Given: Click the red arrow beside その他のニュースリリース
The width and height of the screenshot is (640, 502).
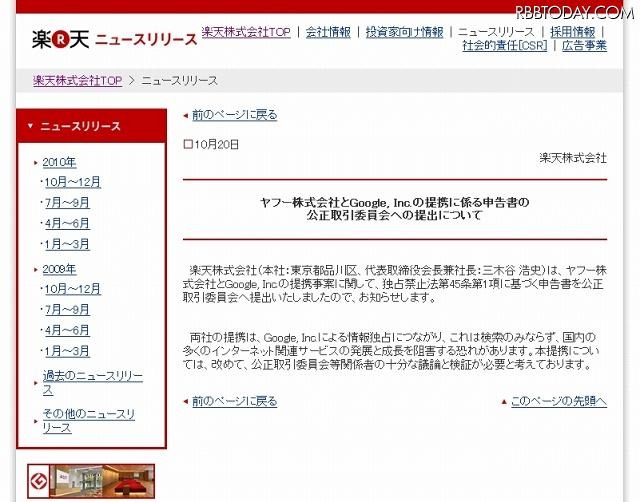Looking at the screenshot, I should (x=36, y=421).
